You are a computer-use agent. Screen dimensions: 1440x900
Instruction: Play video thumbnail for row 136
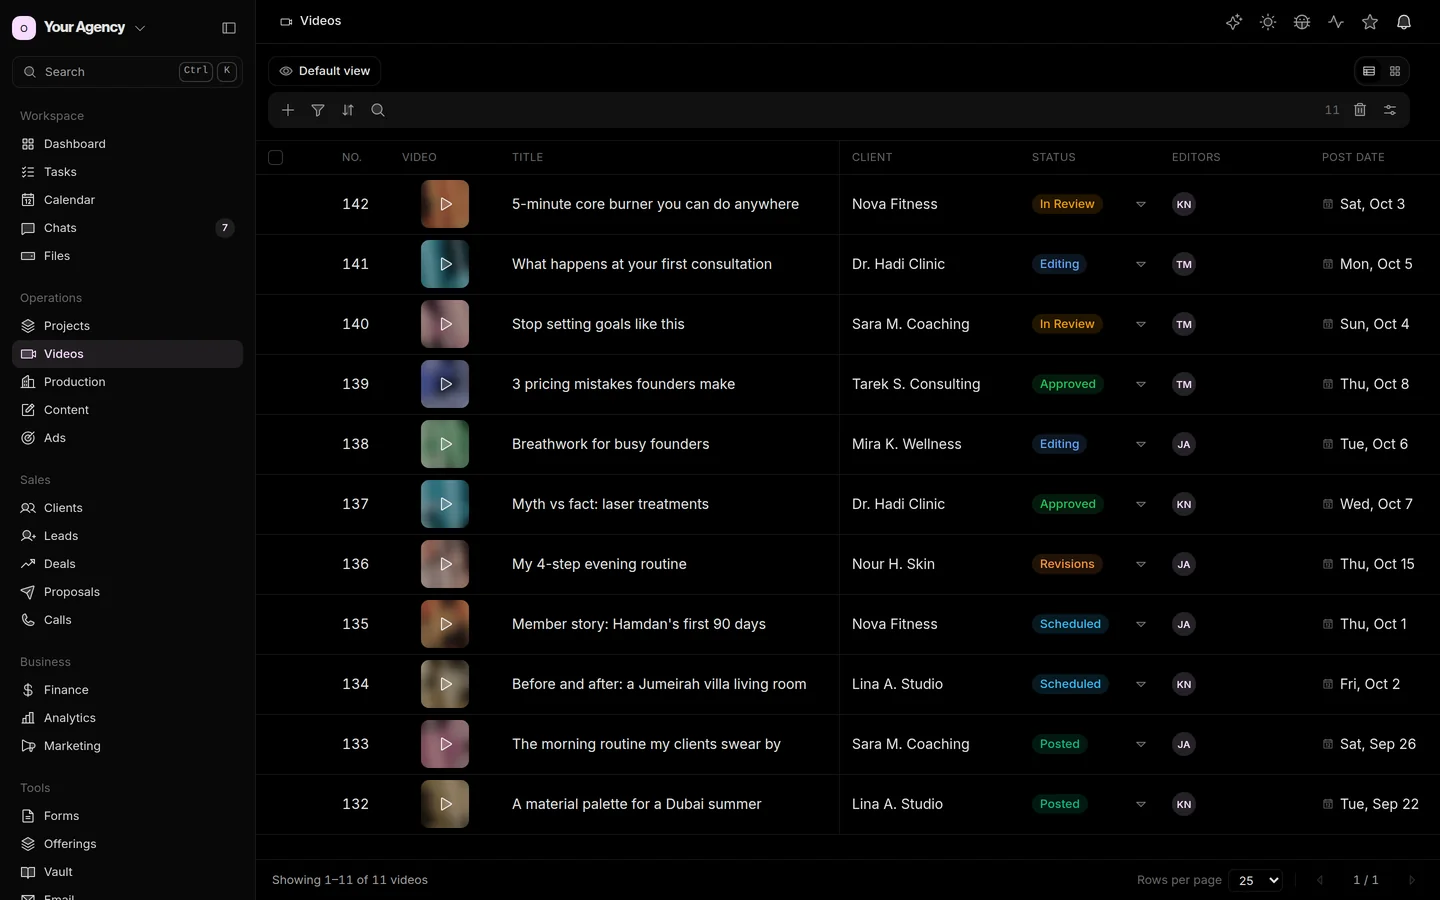pos(445,564)
